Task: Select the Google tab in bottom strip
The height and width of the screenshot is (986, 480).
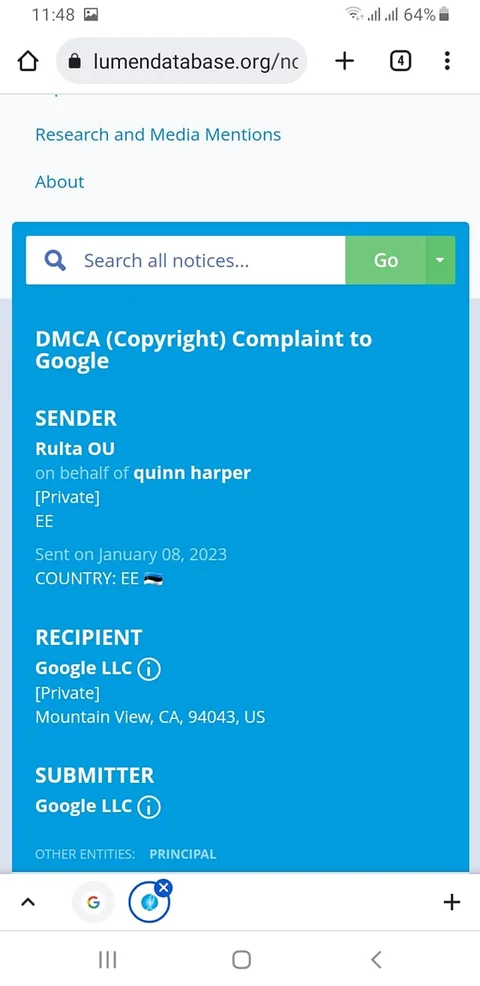Action: 93,902
